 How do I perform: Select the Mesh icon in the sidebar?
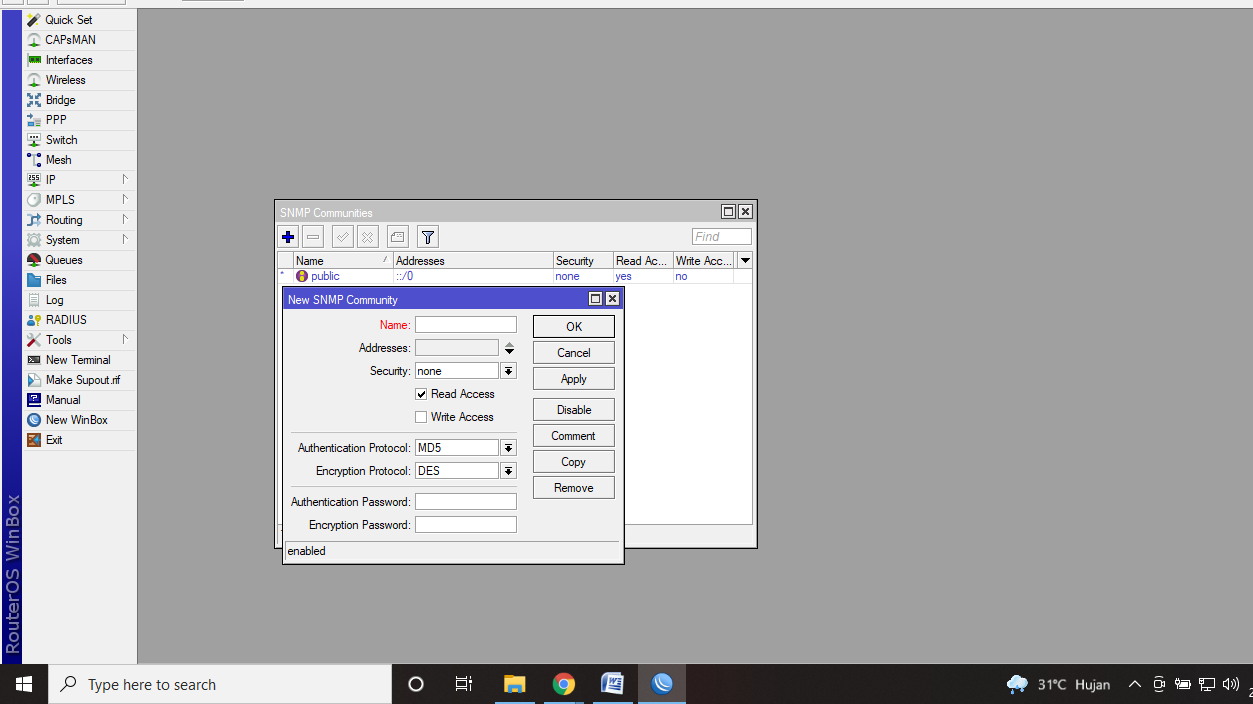click(x=35, y=160)
